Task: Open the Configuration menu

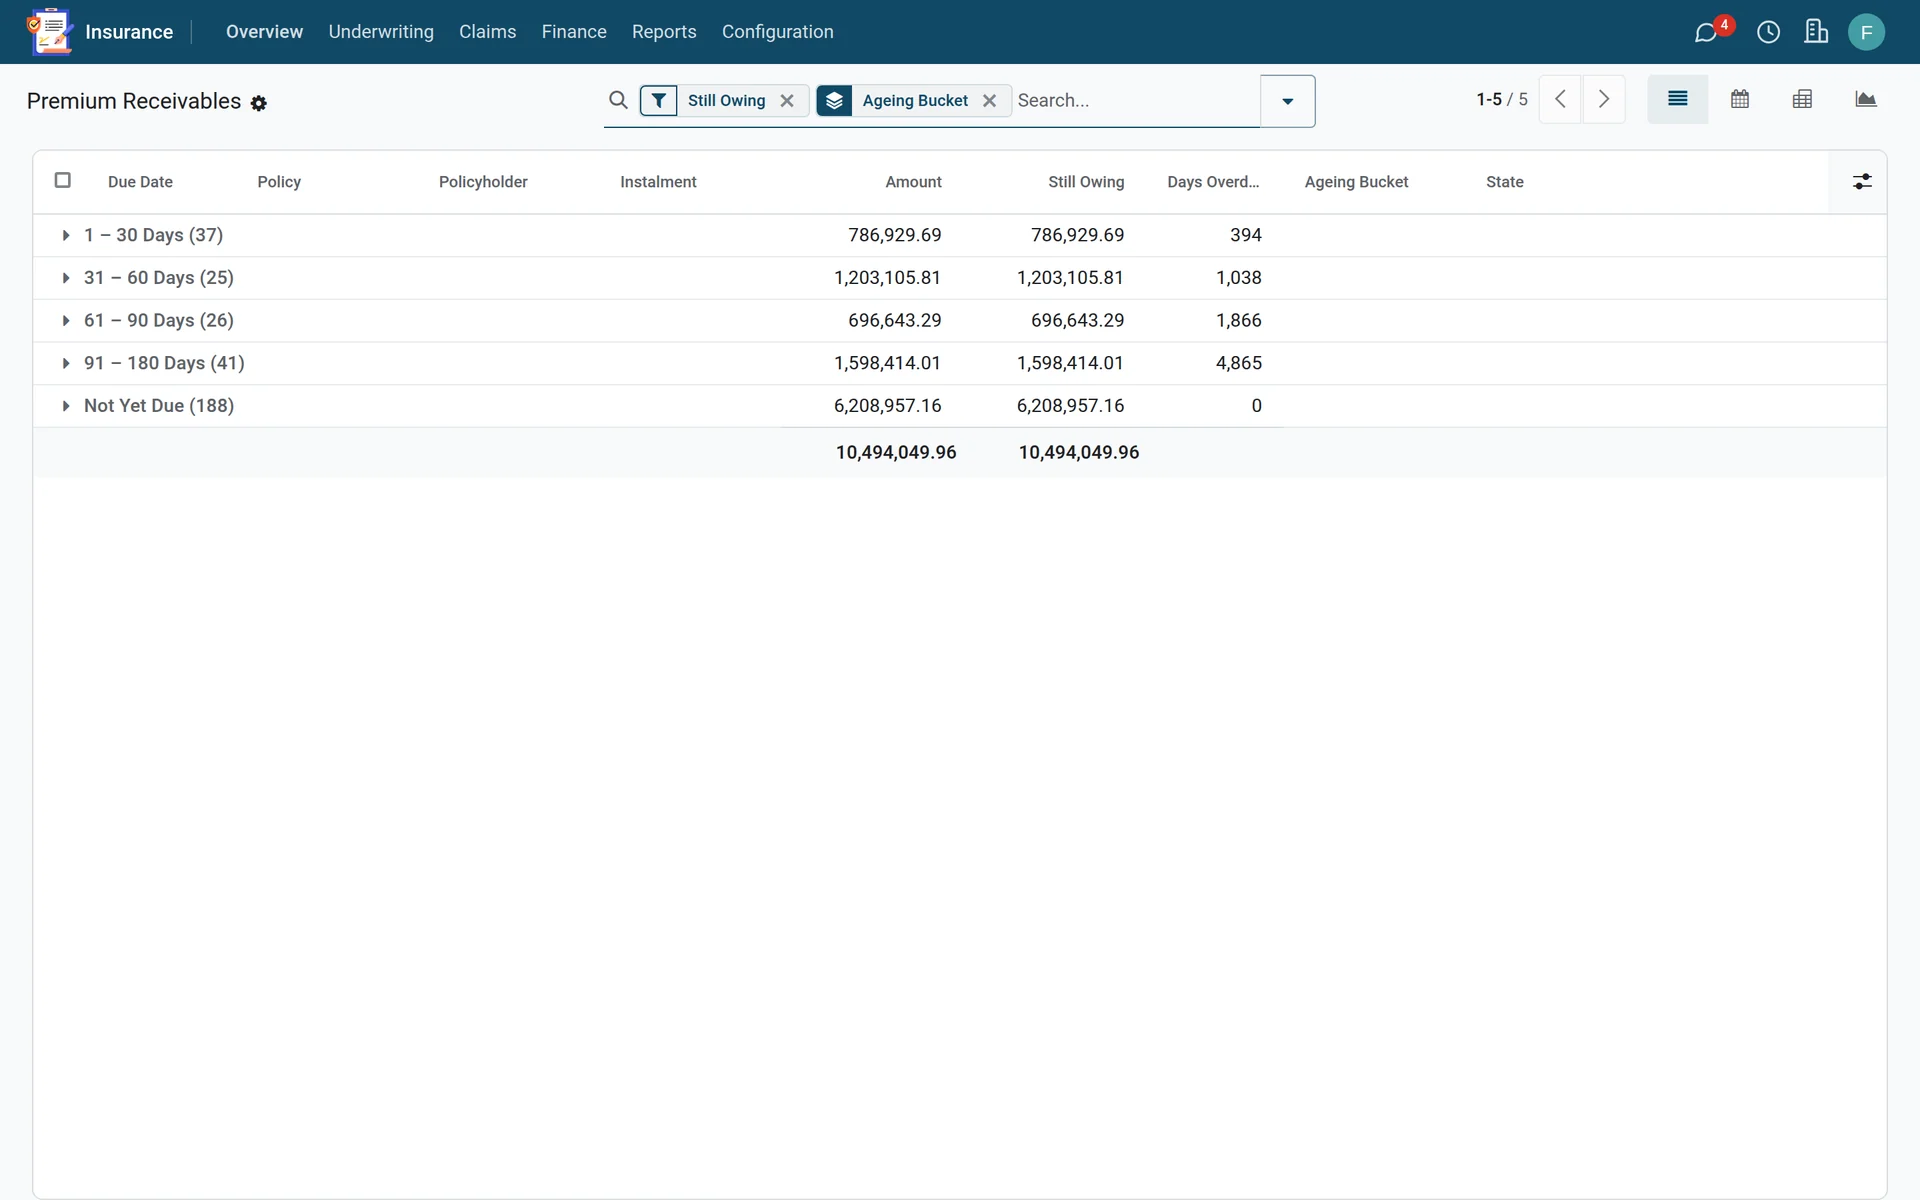Action: click(x=778, y=32)
